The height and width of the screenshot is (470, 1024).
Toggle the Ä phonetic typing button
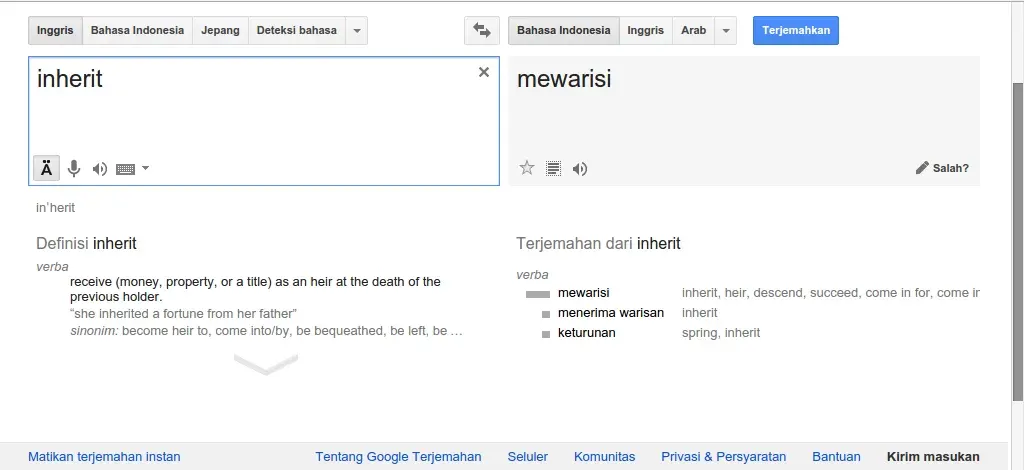click(x=46, y=169)
